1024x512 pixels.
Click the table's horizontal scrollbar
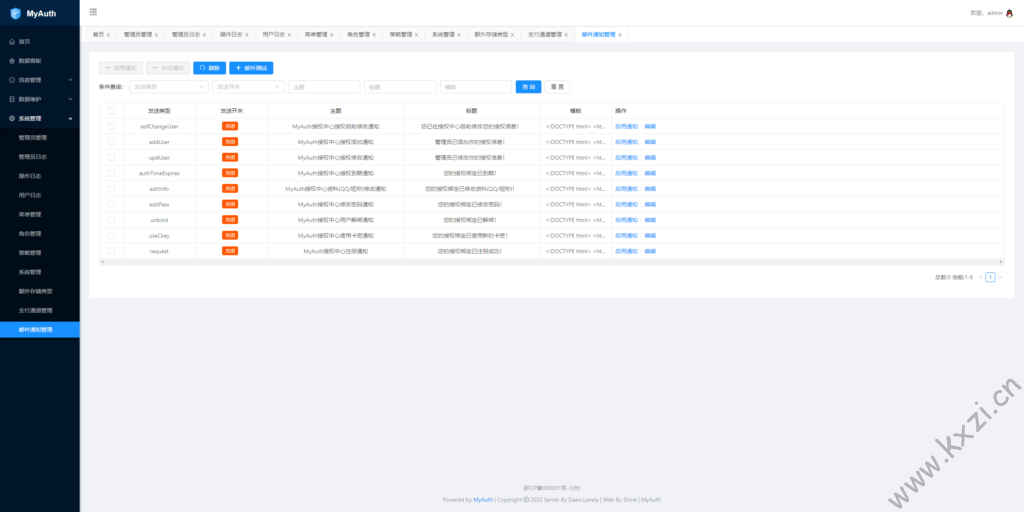[551, 263]
